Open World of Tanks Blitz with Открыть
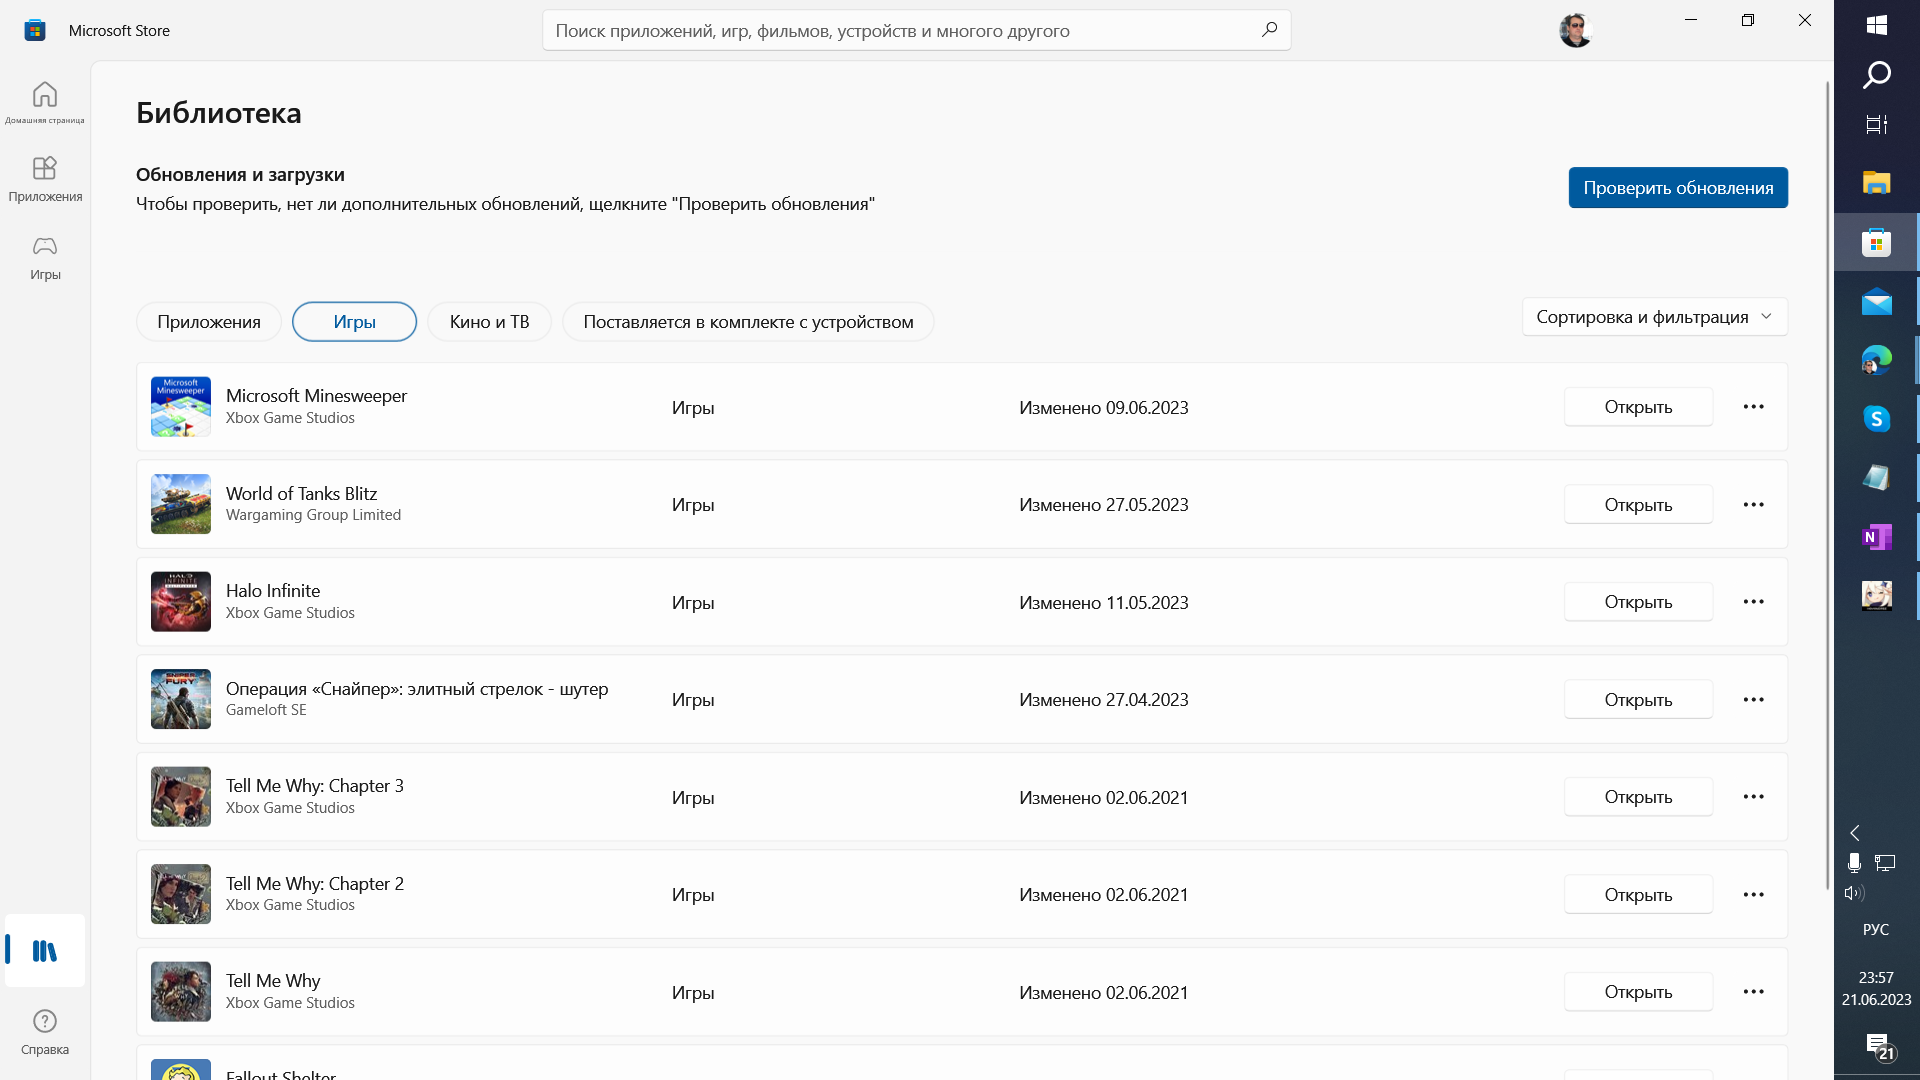The image size is (1920, 1080). [x=1638, y=505]
